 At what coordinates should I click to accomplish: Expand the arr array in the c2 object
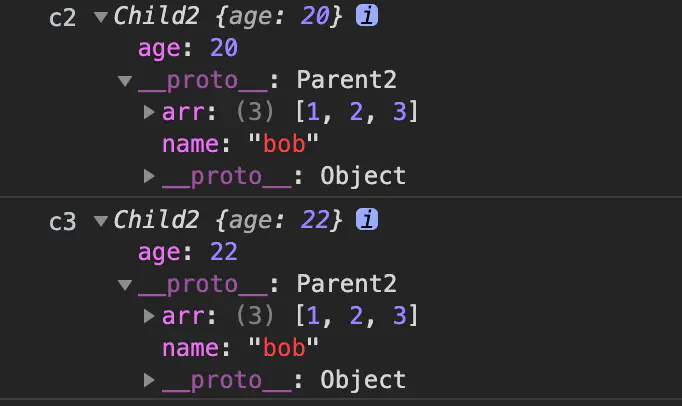click(150, 113)
